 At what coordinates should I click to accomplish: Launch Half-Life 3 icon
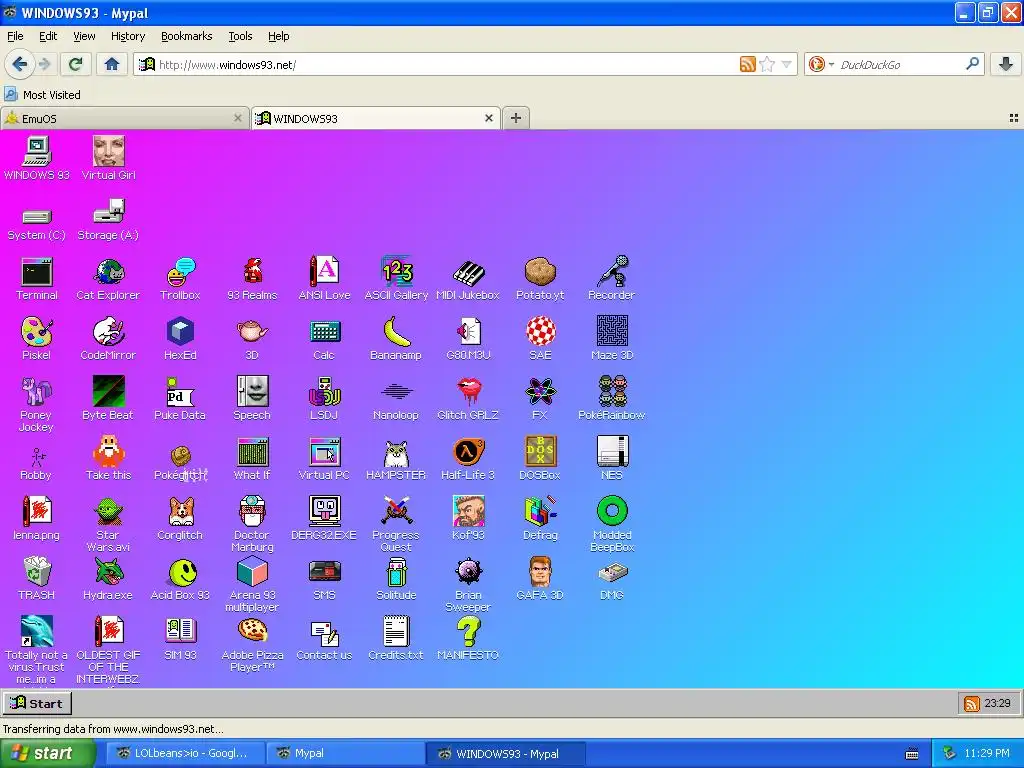point(468,458)
